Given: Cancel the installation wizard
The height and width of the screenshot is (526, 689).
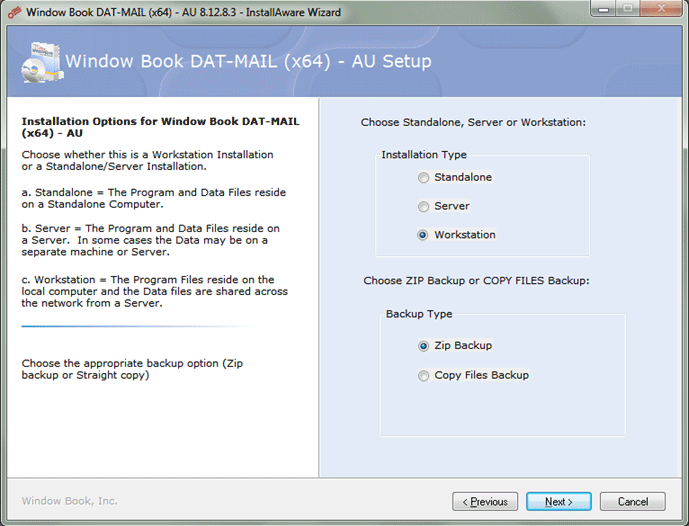Looking at the screenshot, I should [x=632, y=501].
